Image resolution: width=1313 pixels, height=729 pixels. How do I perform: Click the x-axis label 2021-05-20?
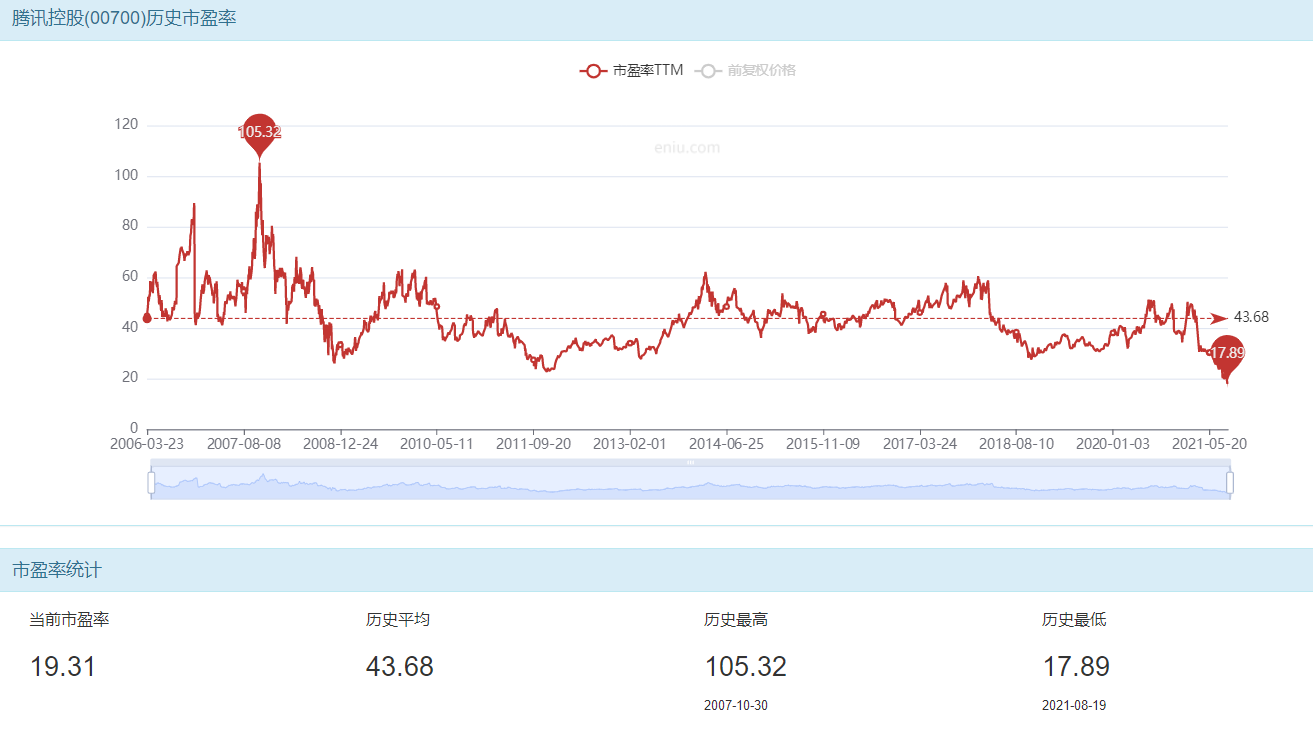(1208, 443)
